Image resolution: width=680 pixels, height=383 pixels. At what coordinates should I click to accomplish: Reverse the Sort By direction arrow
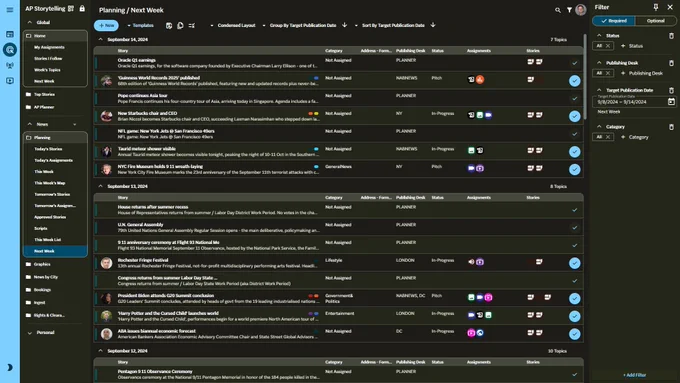433,25
